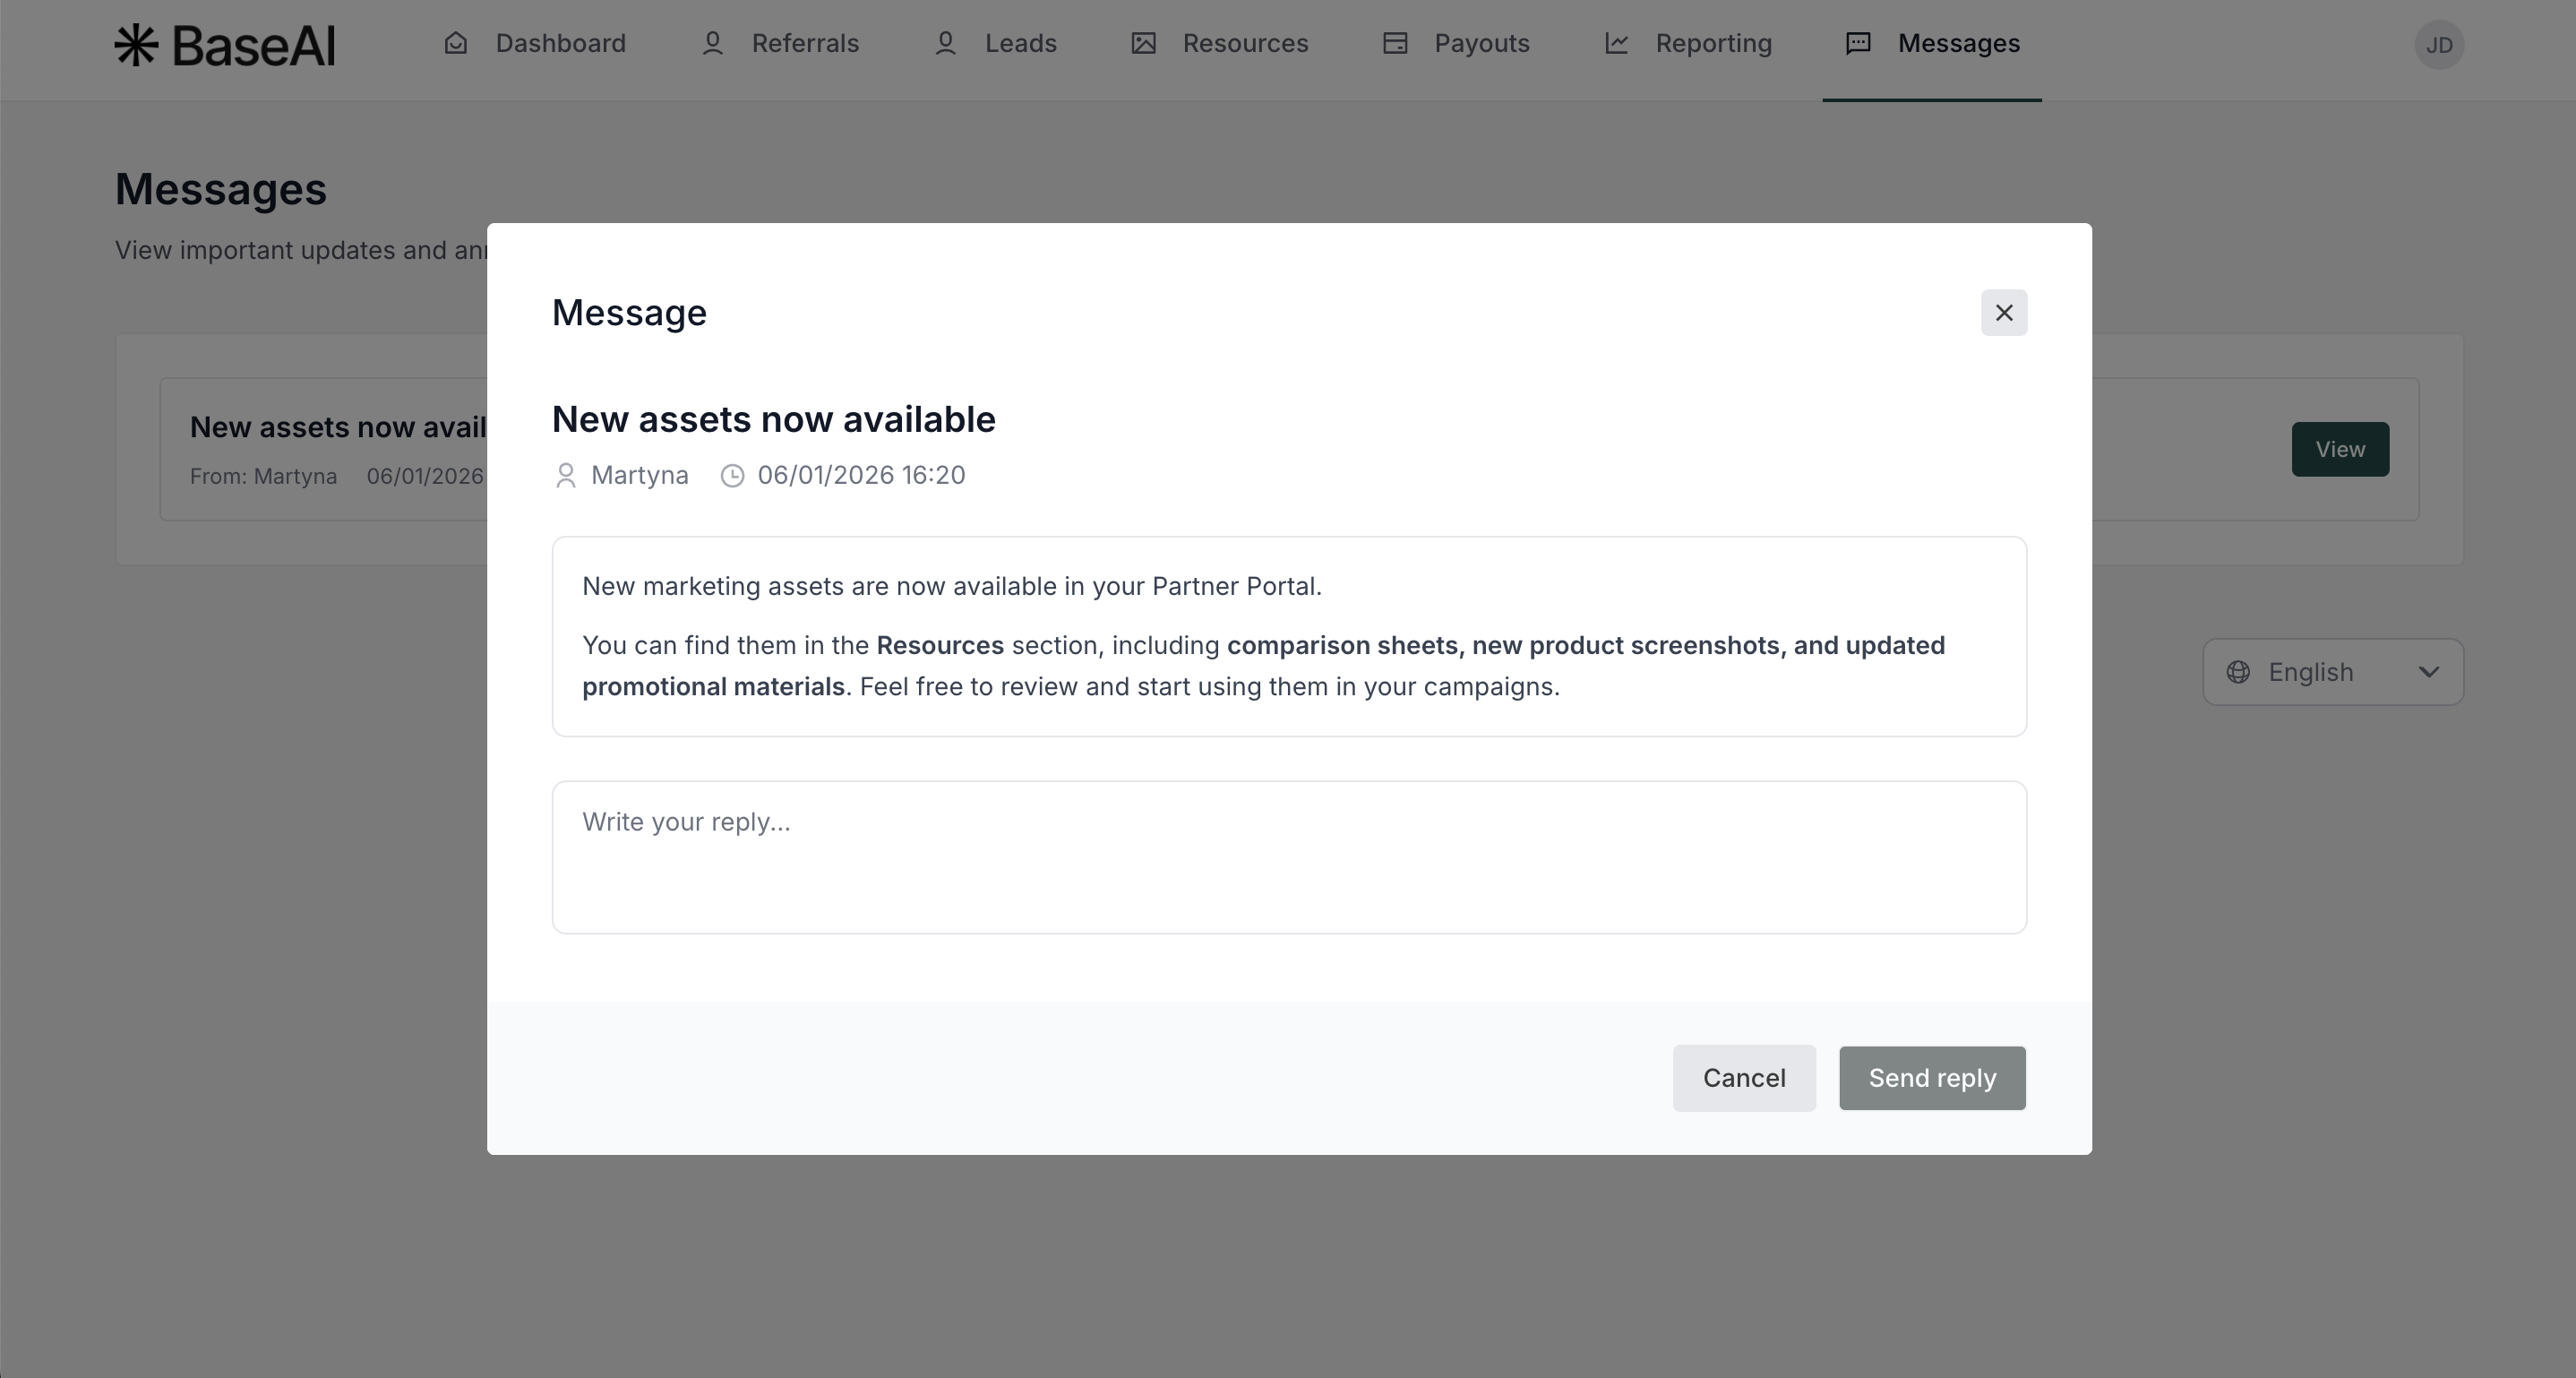Click the View button for the message
2576x1378 pixels.
(2339, 449)
